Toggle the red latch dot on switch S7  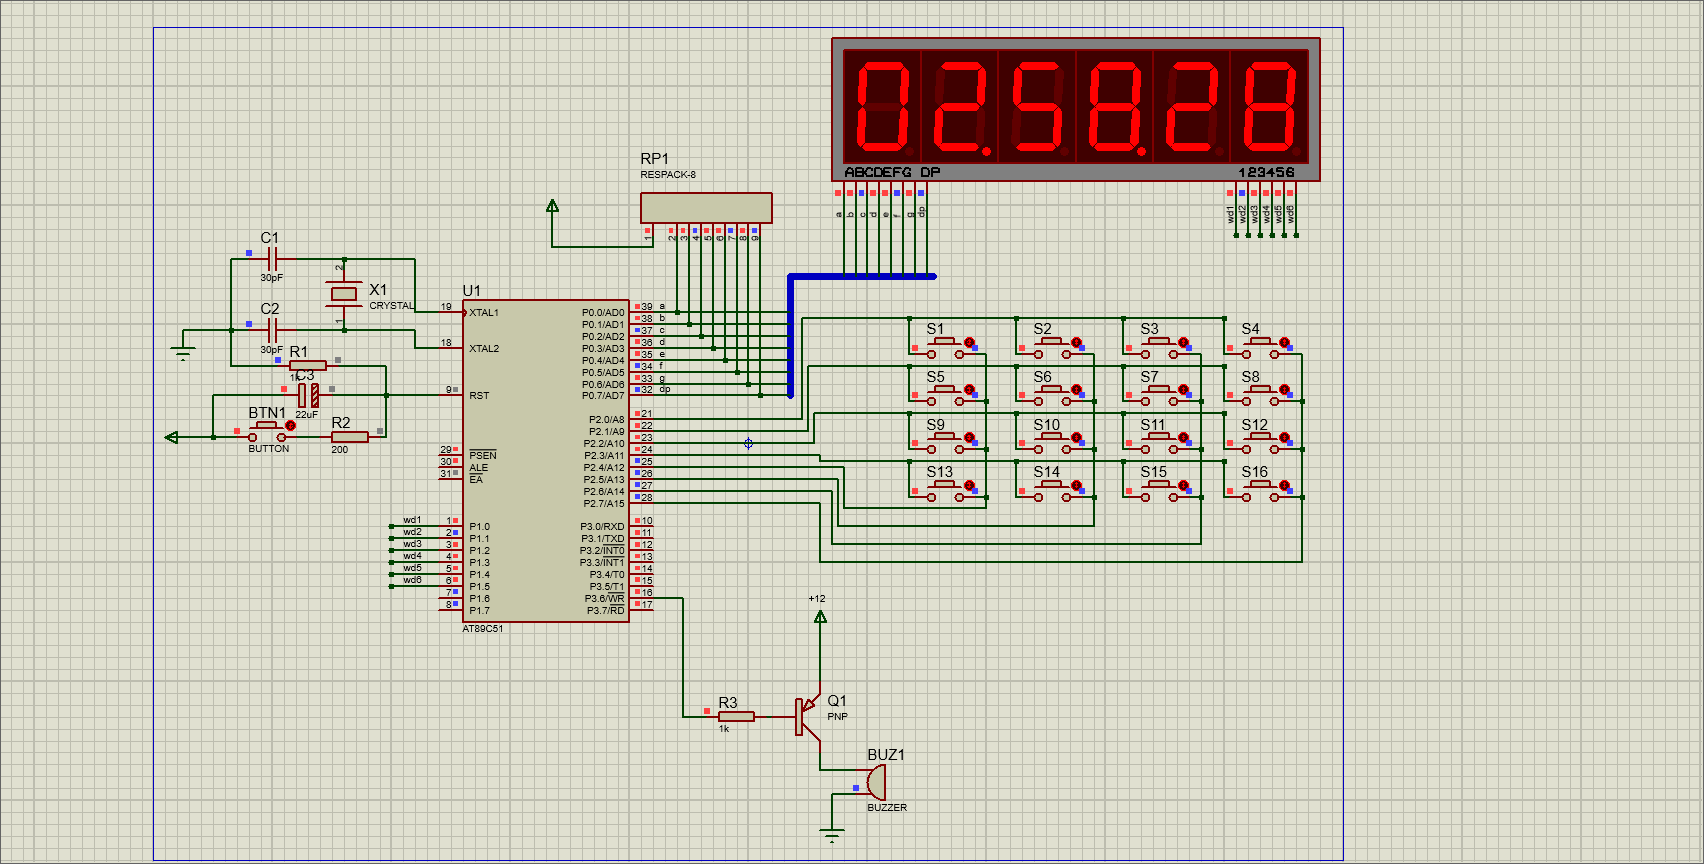(x=1183, y=390)
